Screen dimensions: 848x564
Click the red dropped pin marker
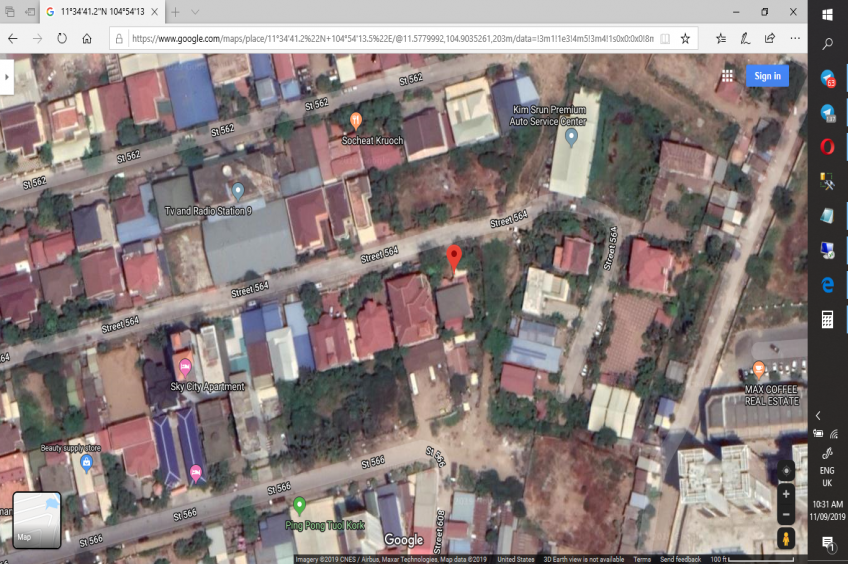454,258
